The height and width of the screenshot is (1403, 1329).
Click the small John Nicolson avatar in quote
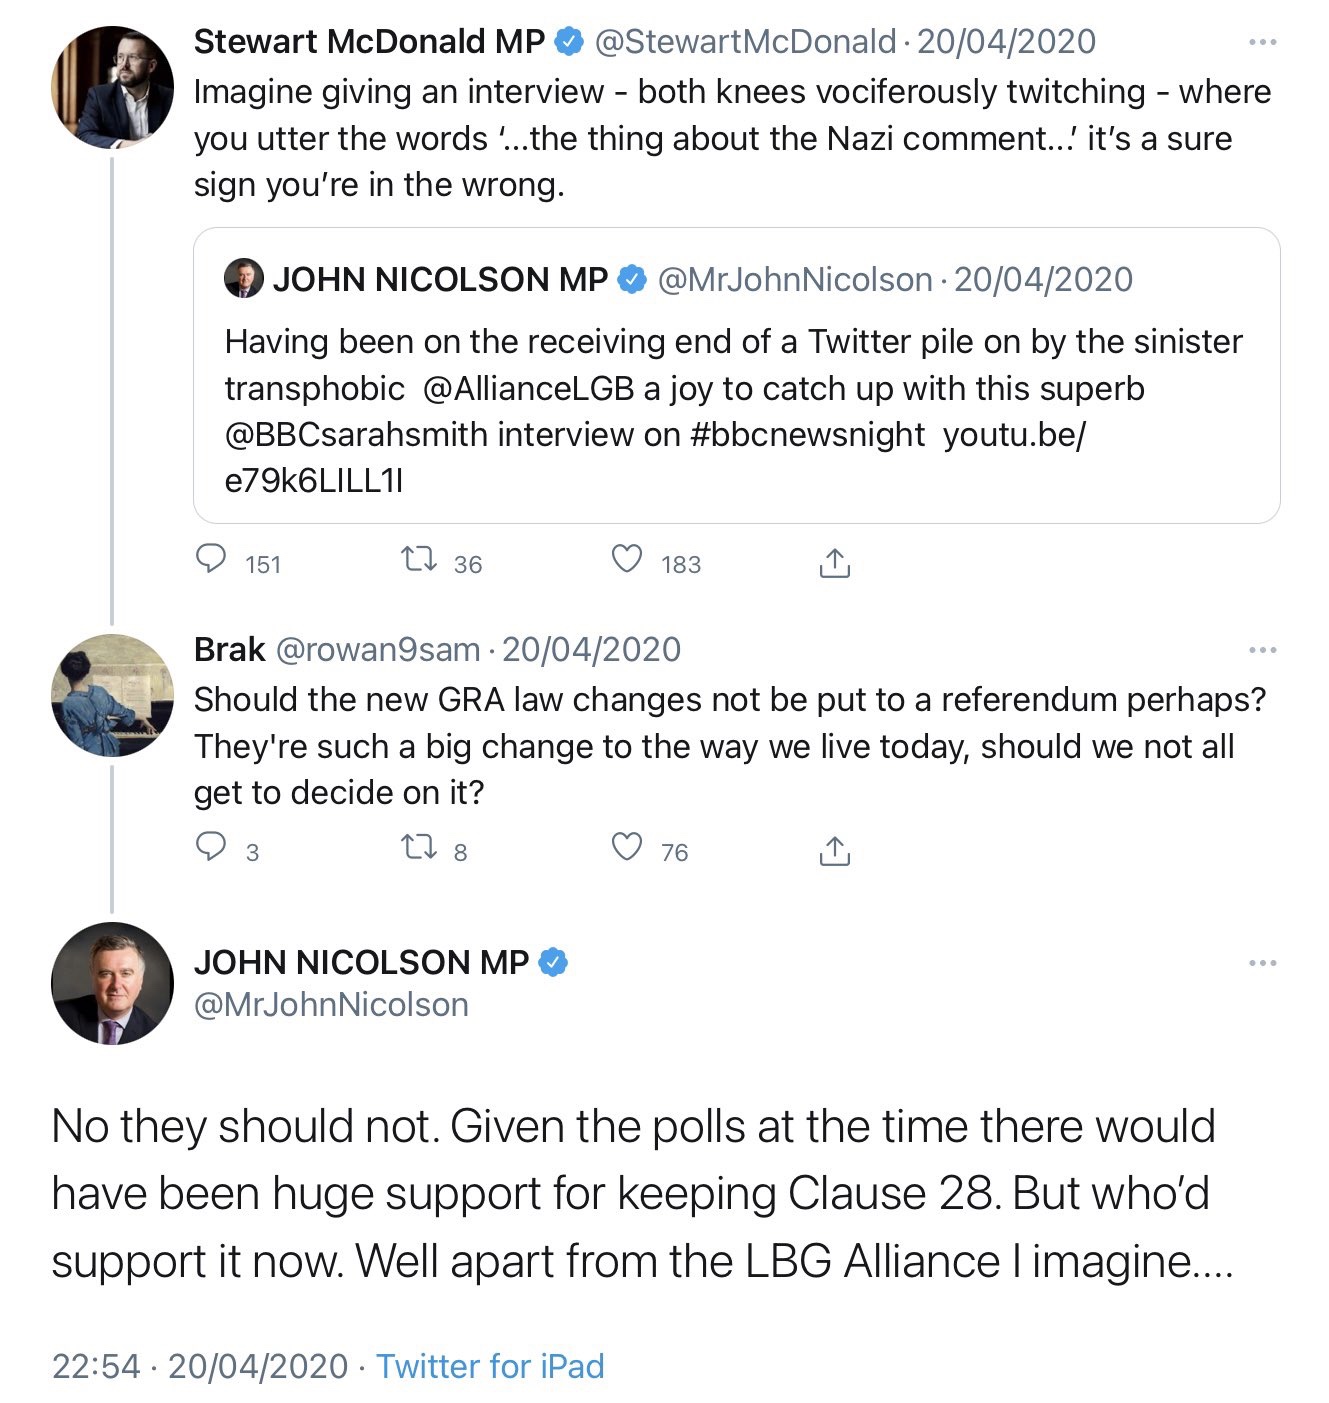tap(244, 279)
